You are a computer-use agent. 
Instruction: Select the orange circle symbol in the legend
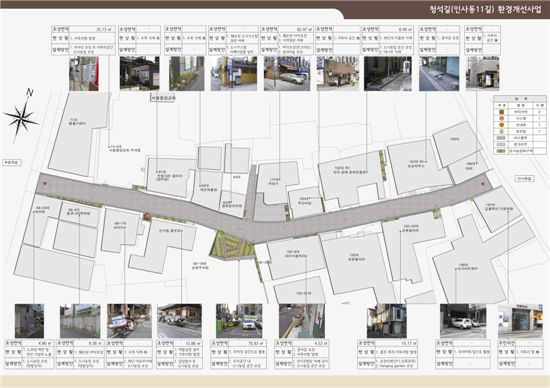click(502, 125)
